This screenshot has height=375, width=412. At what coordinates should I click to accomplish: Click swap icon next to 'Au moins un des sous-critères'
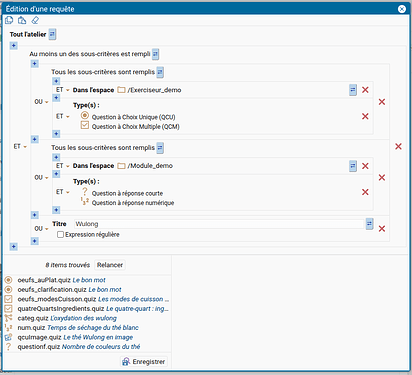coord(155,54)
